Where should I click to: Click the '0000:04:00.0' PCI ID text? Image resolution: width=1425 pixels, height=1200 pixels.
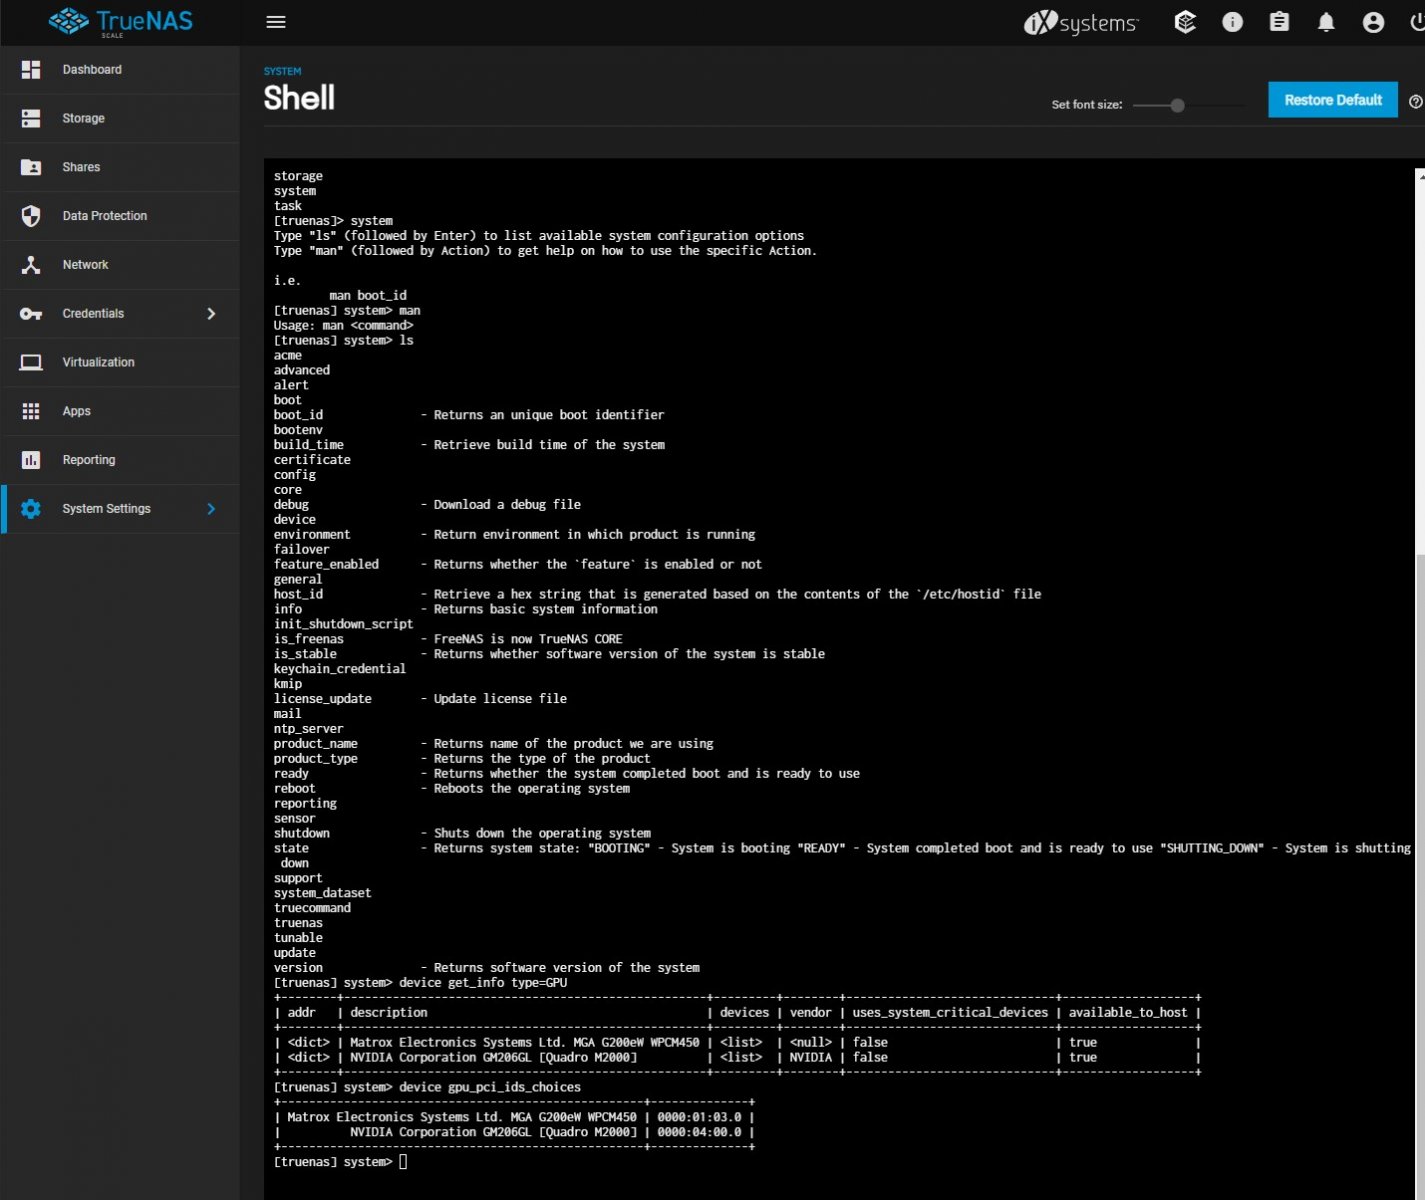point(700,1132)
